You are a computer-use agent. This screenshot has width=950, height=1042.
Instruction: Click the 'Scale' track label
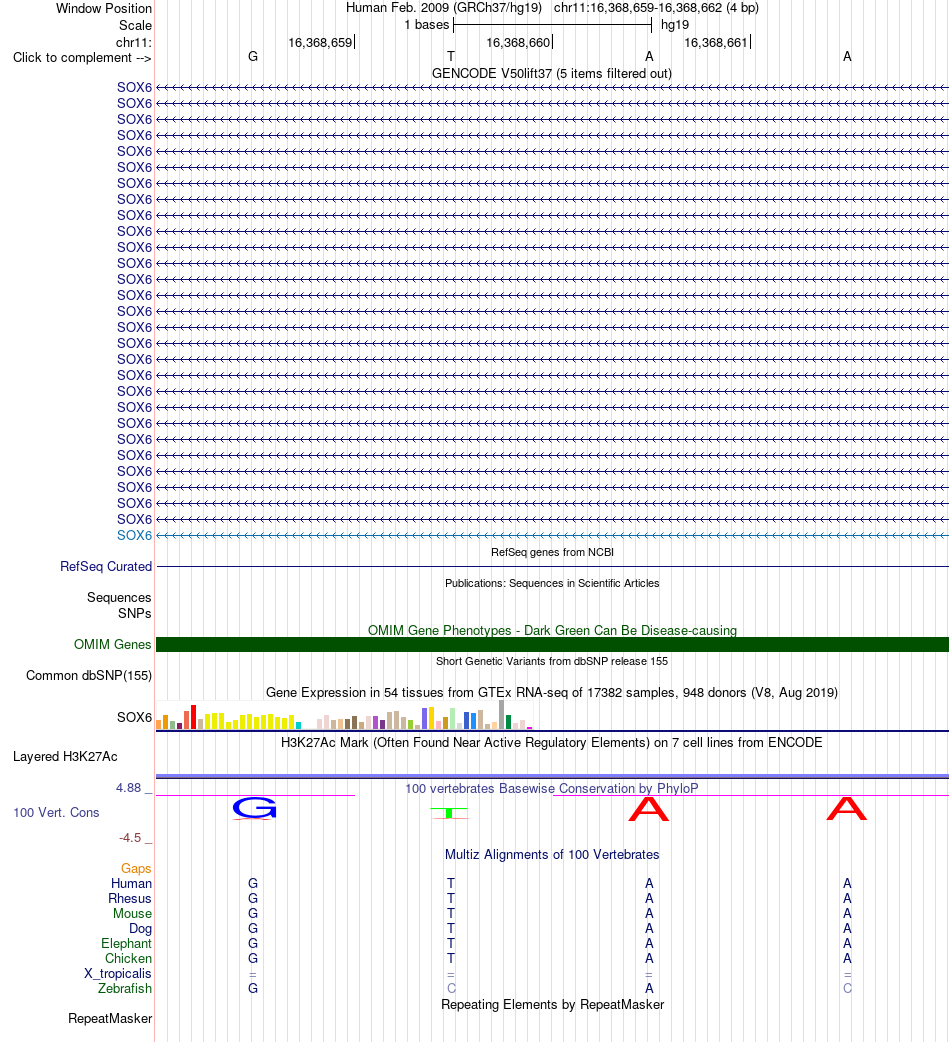[136, 25]
